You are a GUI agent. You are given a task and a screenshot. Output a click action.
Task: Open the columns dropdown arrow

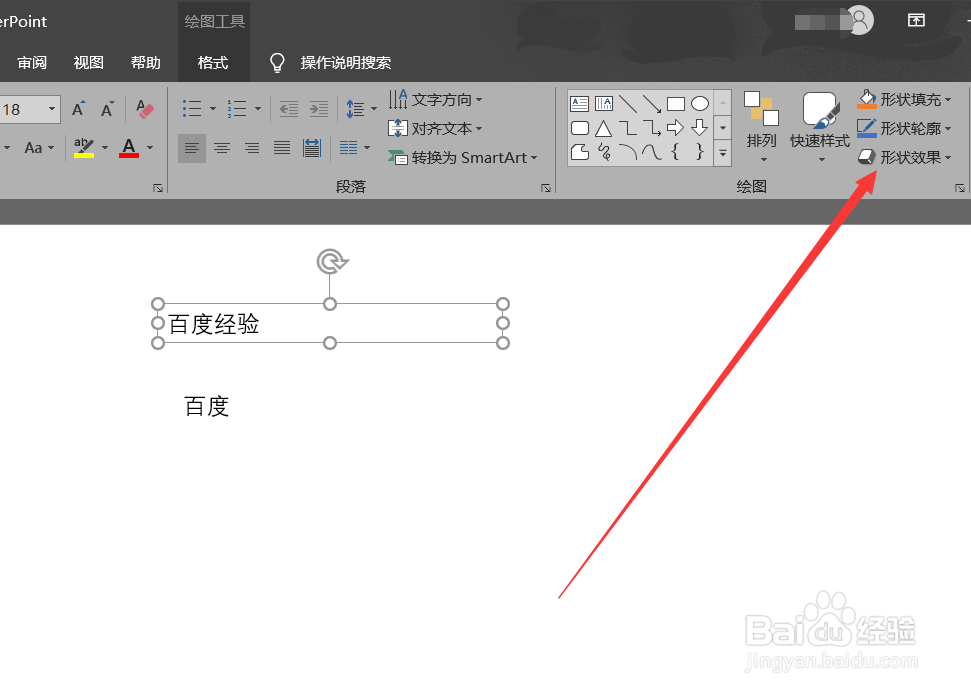(367, 147)
